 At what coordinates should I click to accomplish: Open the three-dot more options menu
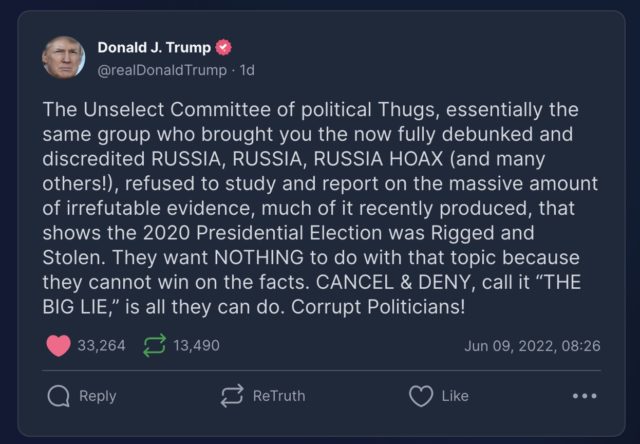584,396
